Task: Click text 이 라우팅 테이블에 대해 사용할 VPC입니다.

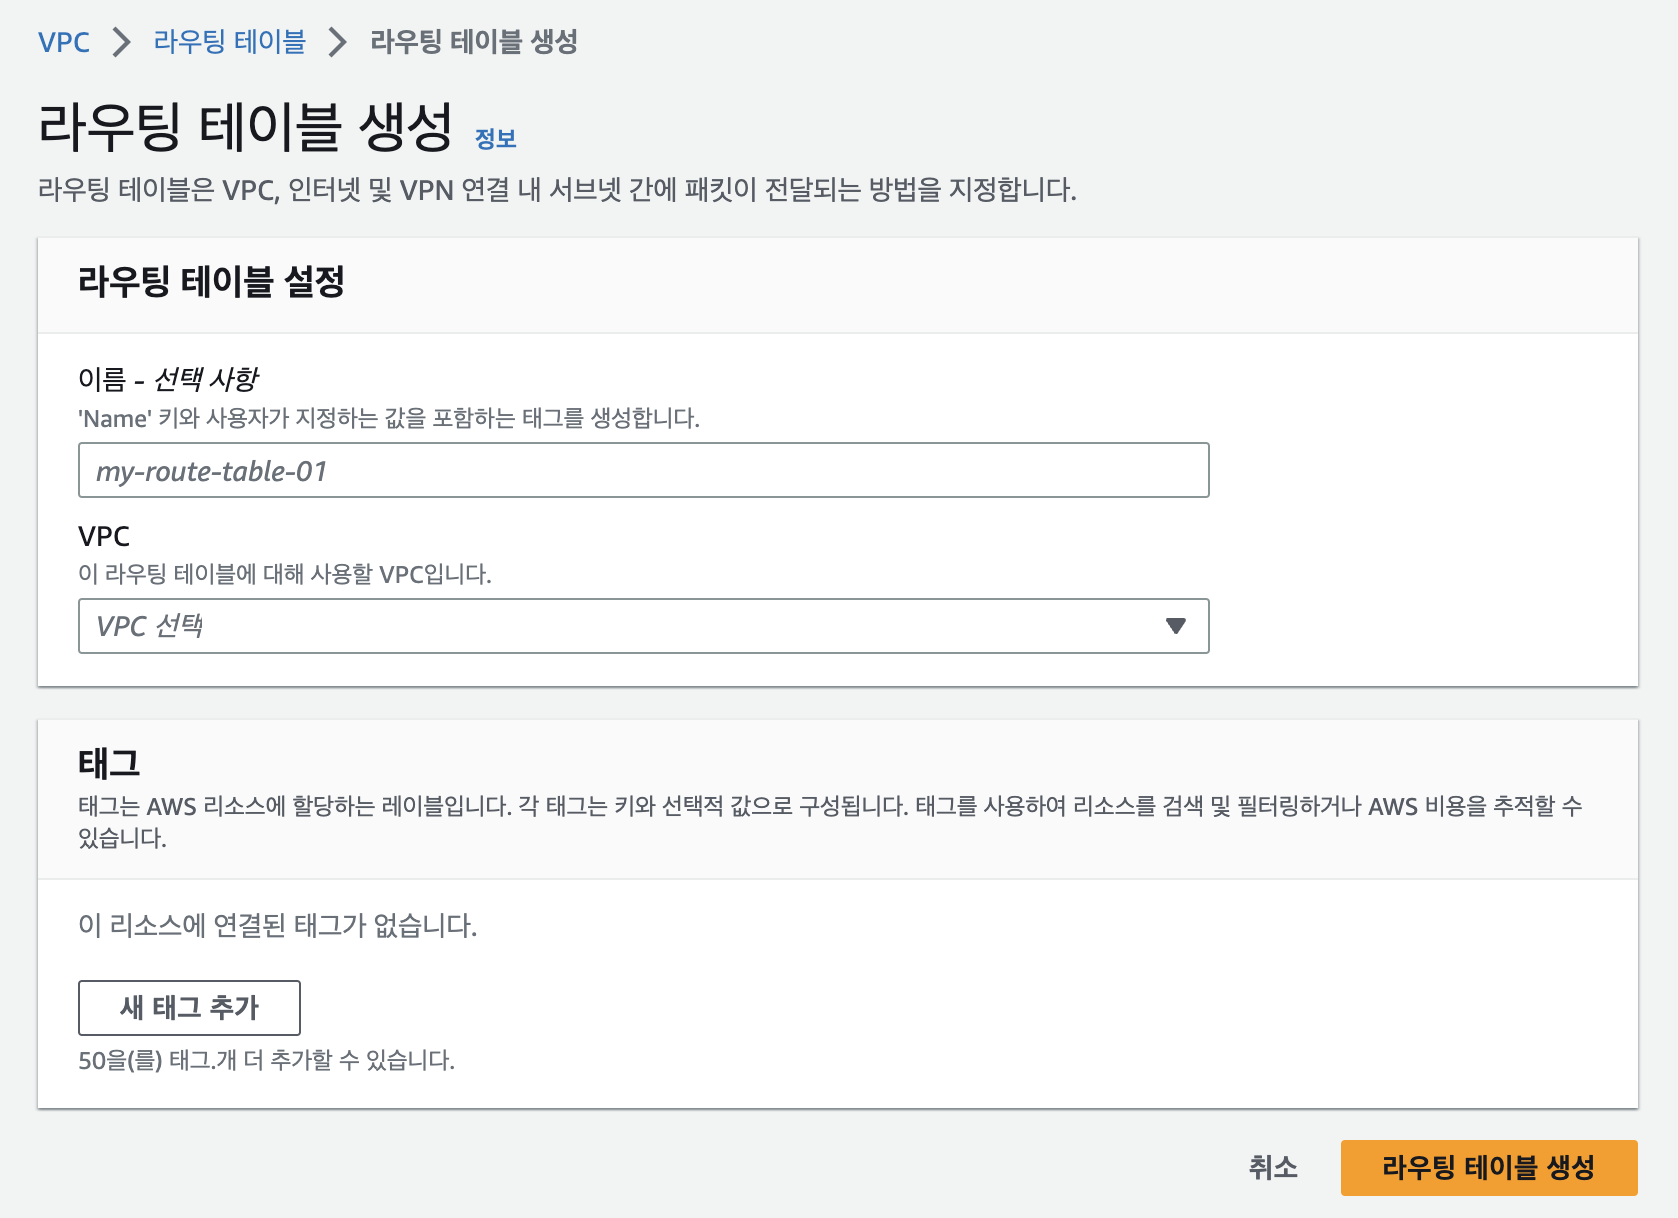Action: click(285, 574)
